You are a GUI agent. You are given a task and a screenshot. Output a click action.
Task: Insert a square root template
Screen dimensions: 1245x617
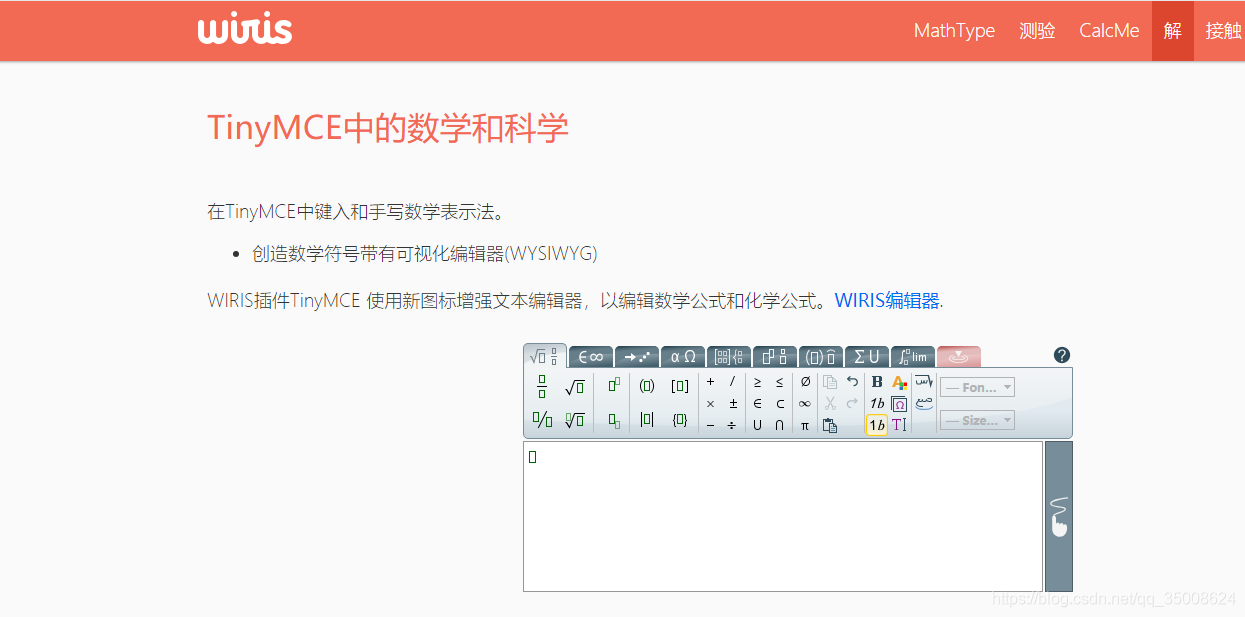(574, 387)
